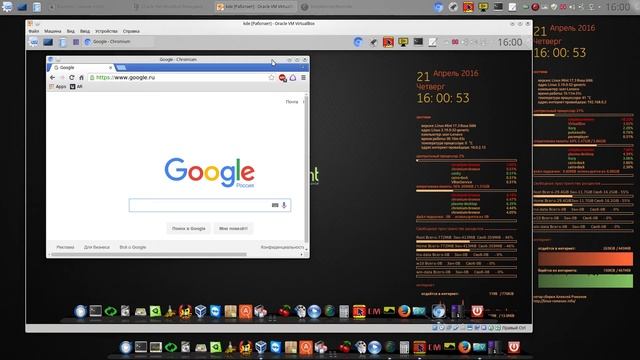
Task: Open the "Машина" menu in VirtualBox
Action: (53, 31)
